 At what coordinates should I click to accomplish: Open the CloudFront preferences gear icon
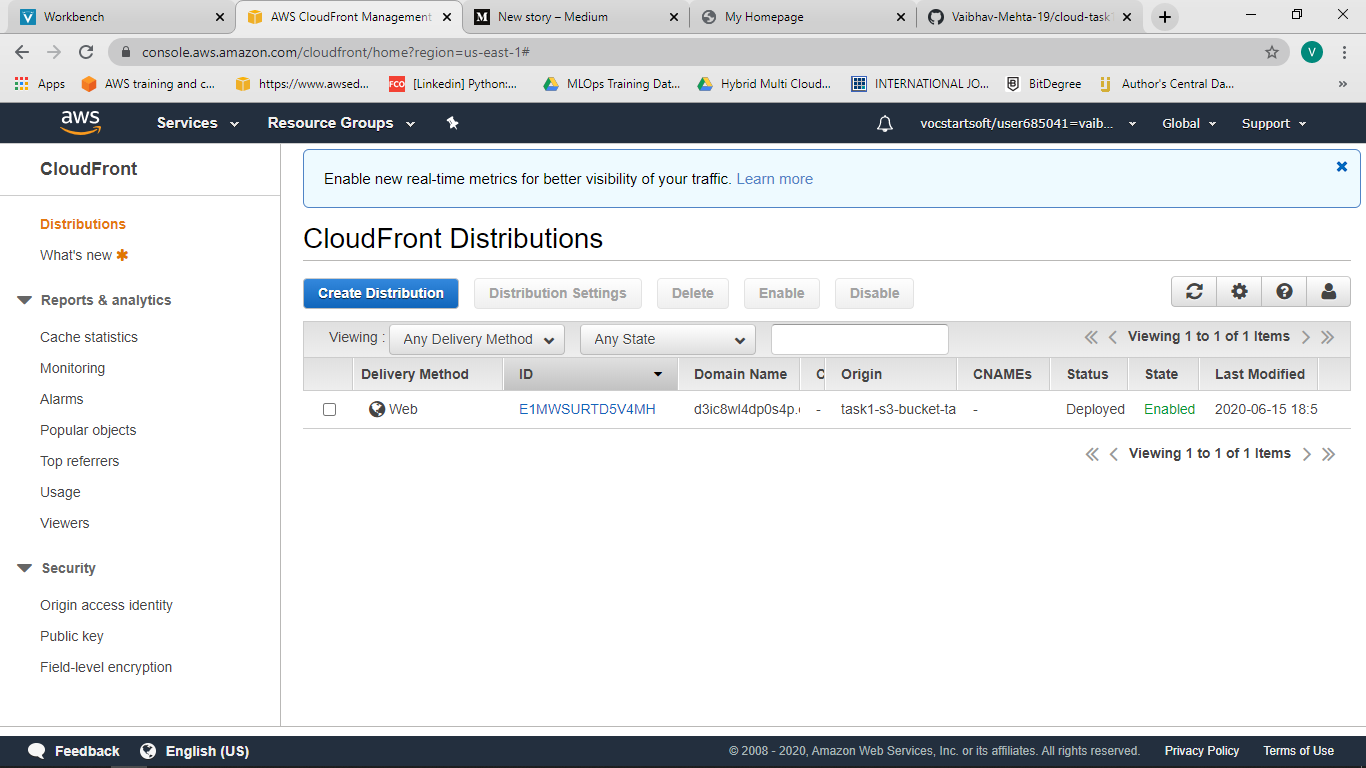click(x=1239, y=291)
